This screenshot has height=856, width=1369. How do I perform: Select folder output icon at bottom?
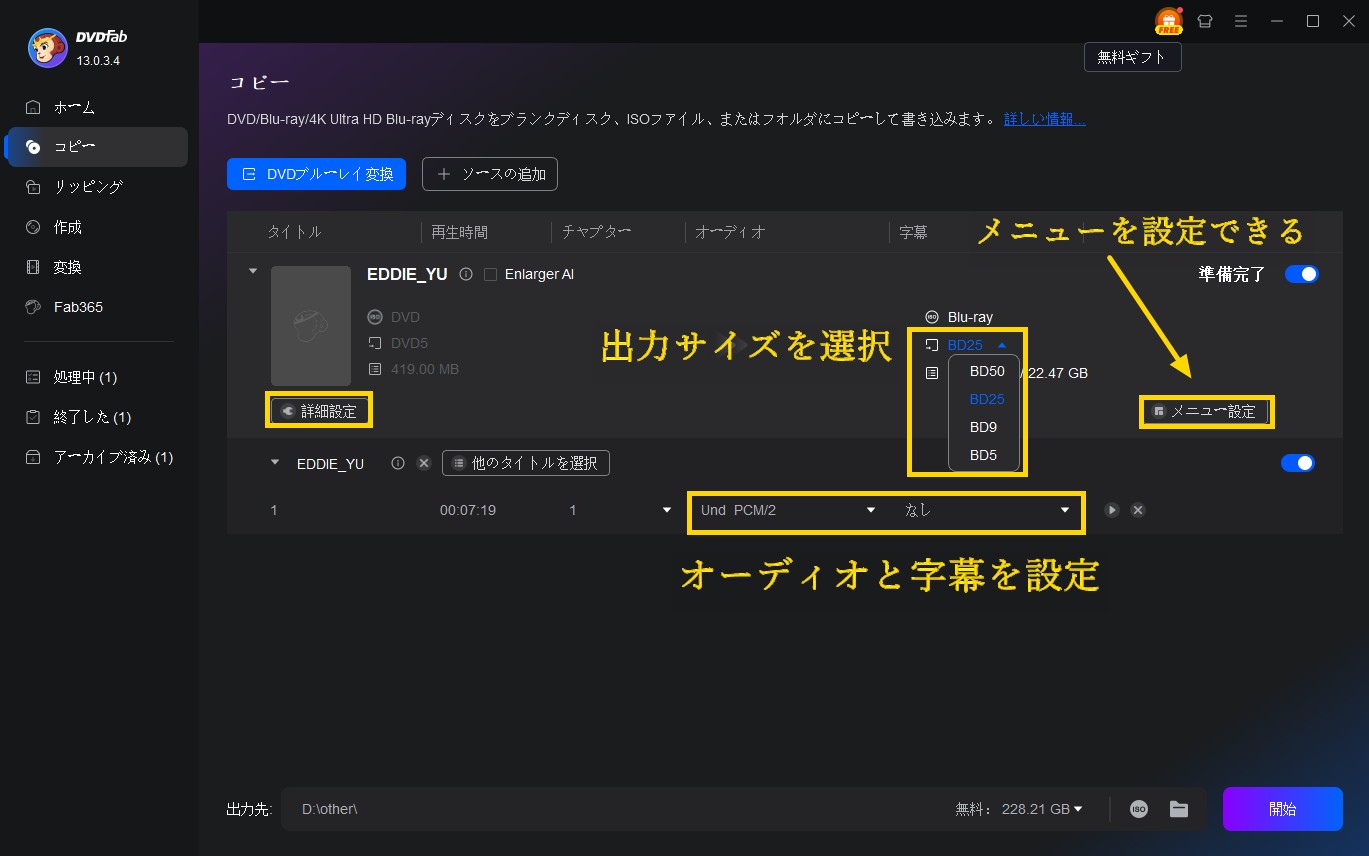(x=1178, y=809)
